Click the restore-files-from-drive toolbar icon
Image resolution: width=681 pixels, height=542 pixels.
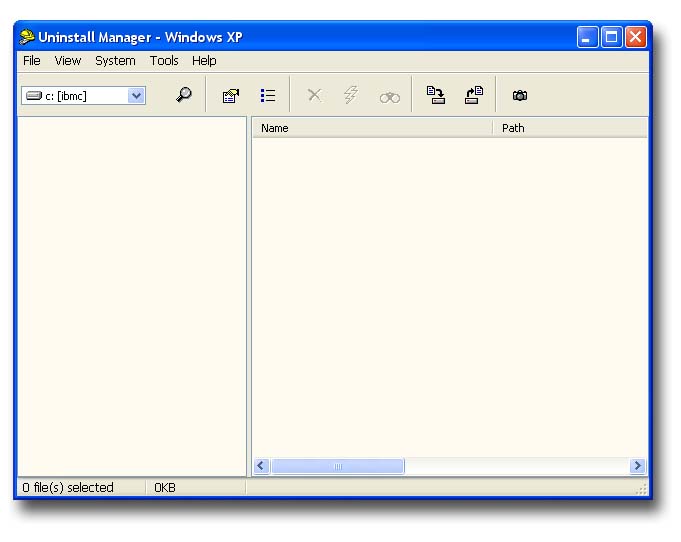474,95
